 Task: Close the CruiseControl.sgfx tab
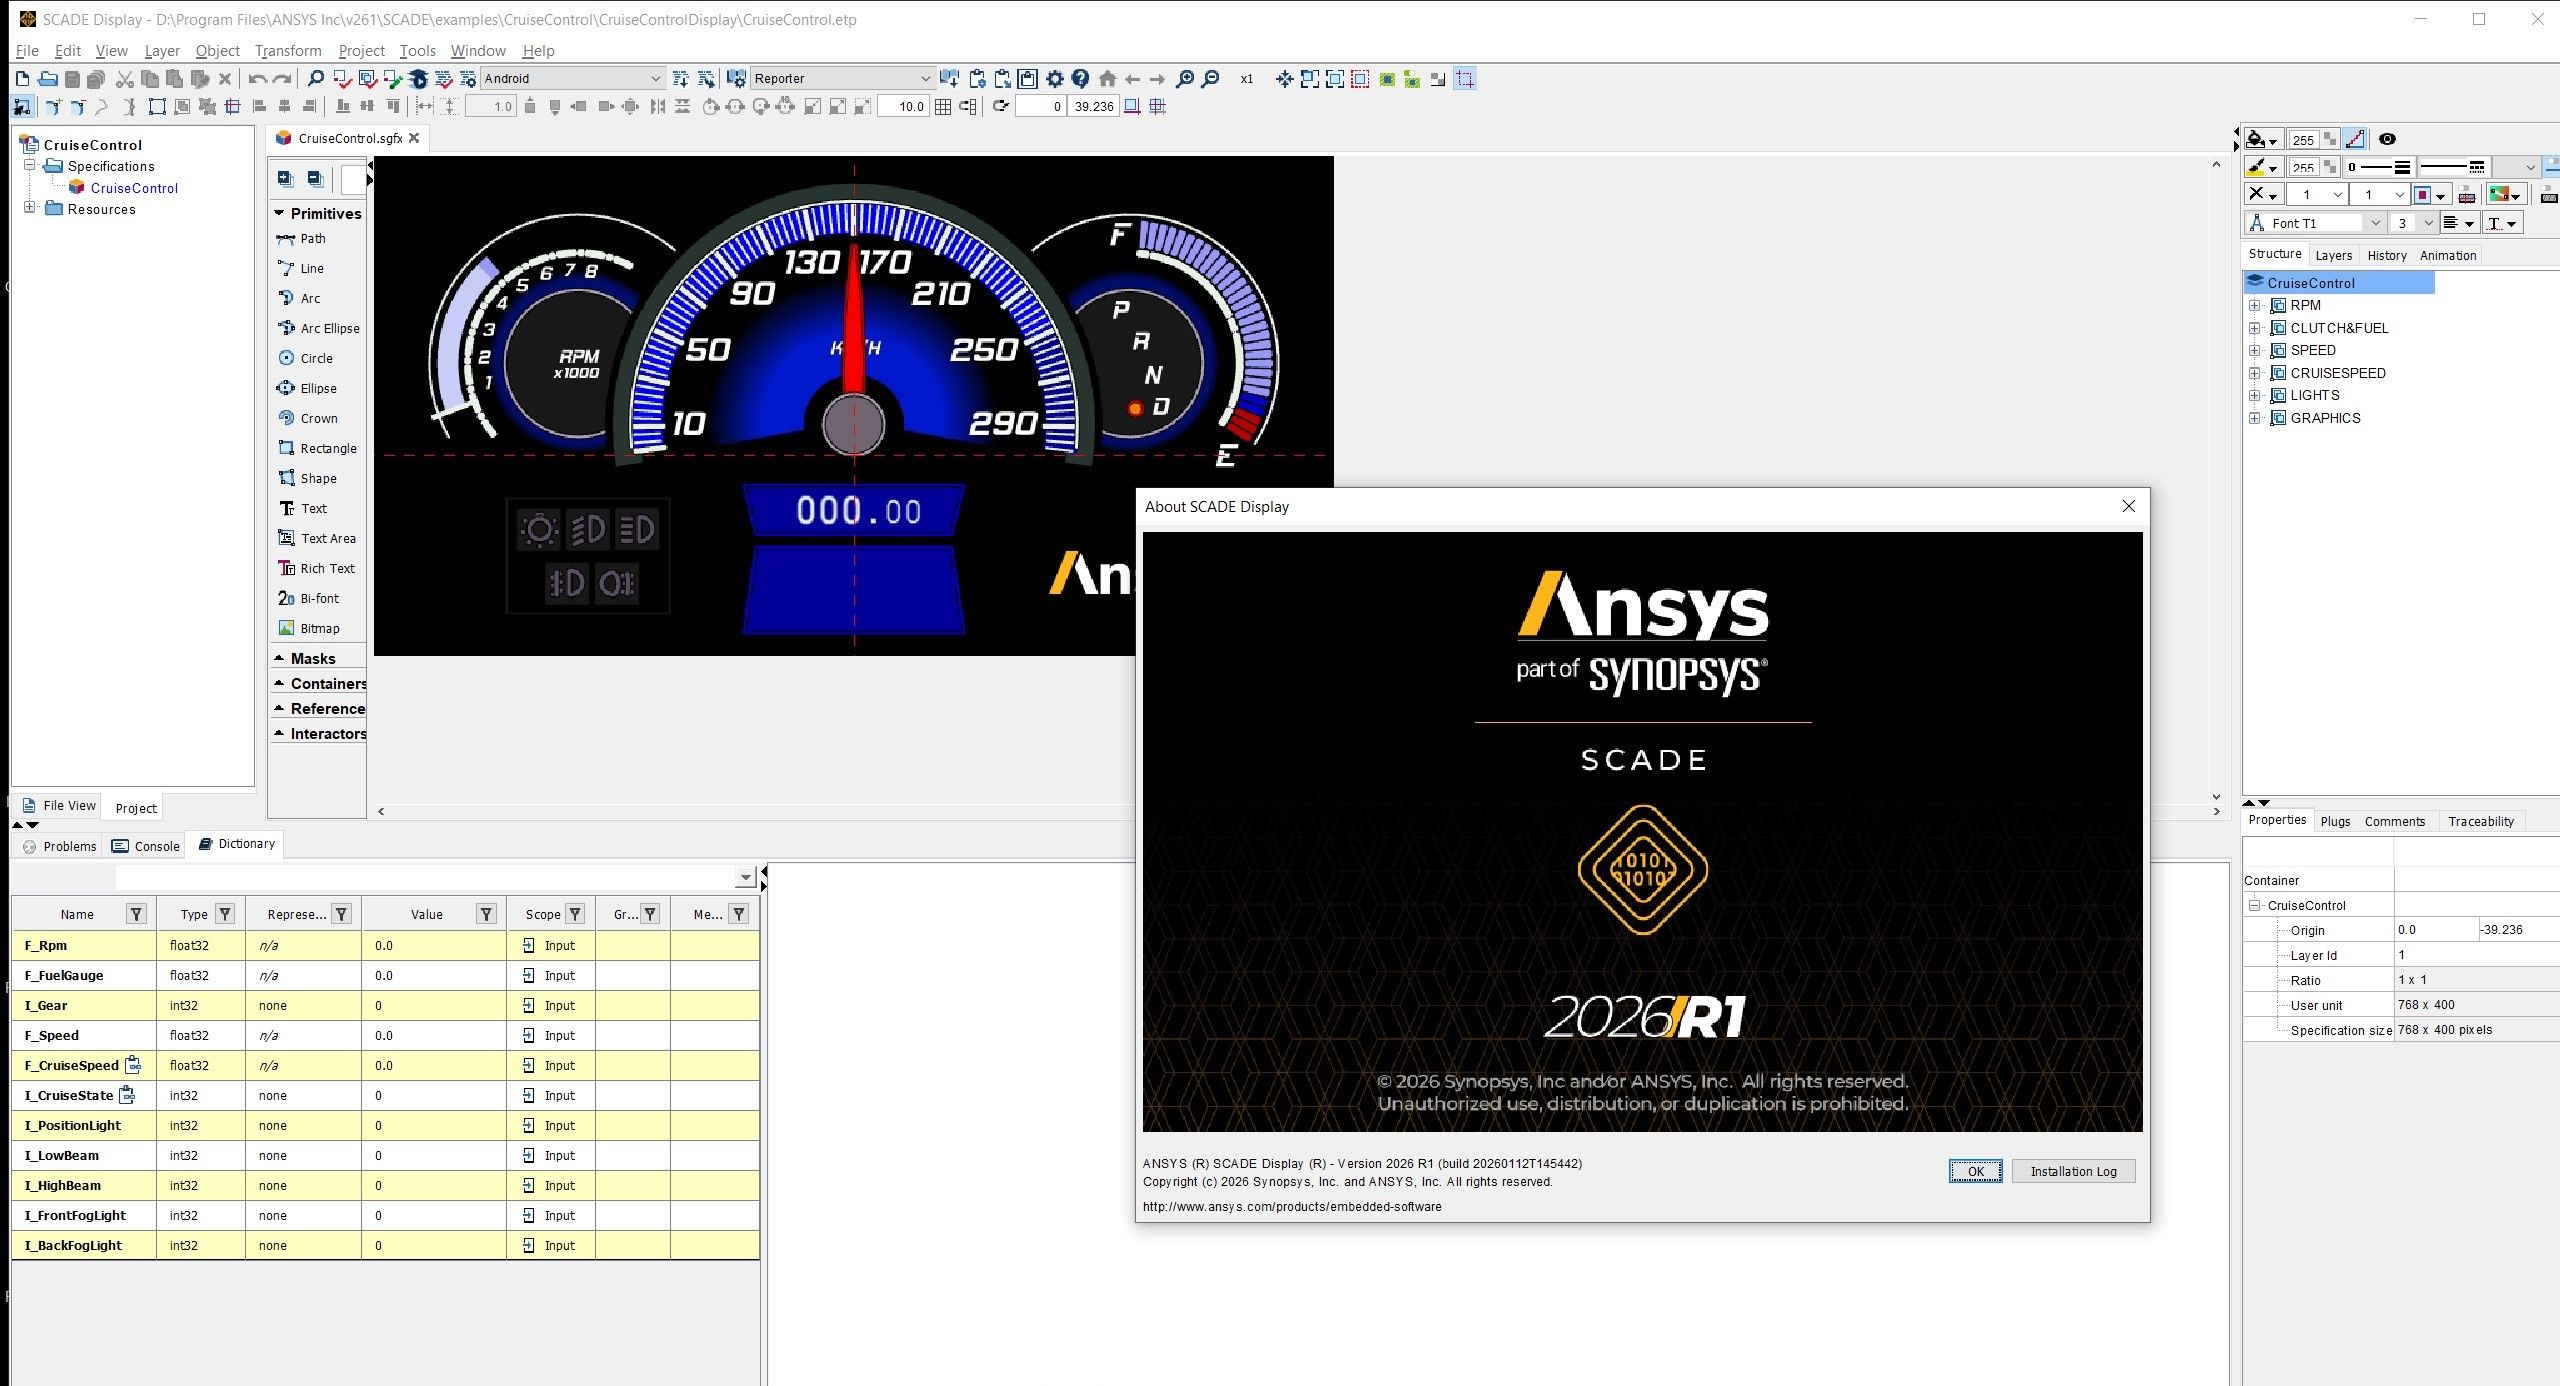pyautogui.click(x=414, y=138)
